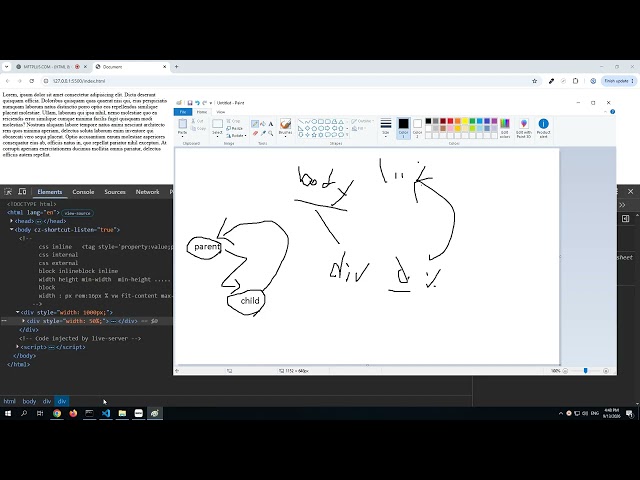Open the File menu in Paint
Image resolution: width=640 pixels, height=480 pixels.
pyautogui.click(x=183, y=112)
